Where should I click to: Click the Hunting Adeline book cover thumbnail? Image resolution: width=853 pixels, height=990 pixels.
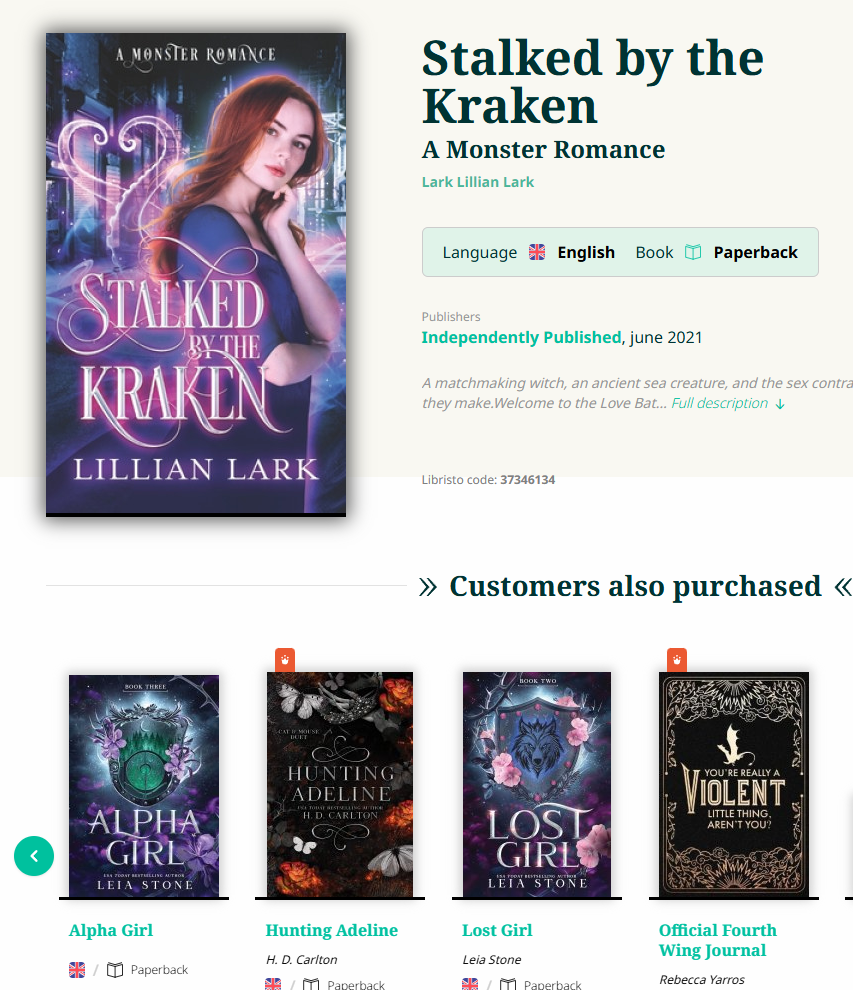[340, 785]
